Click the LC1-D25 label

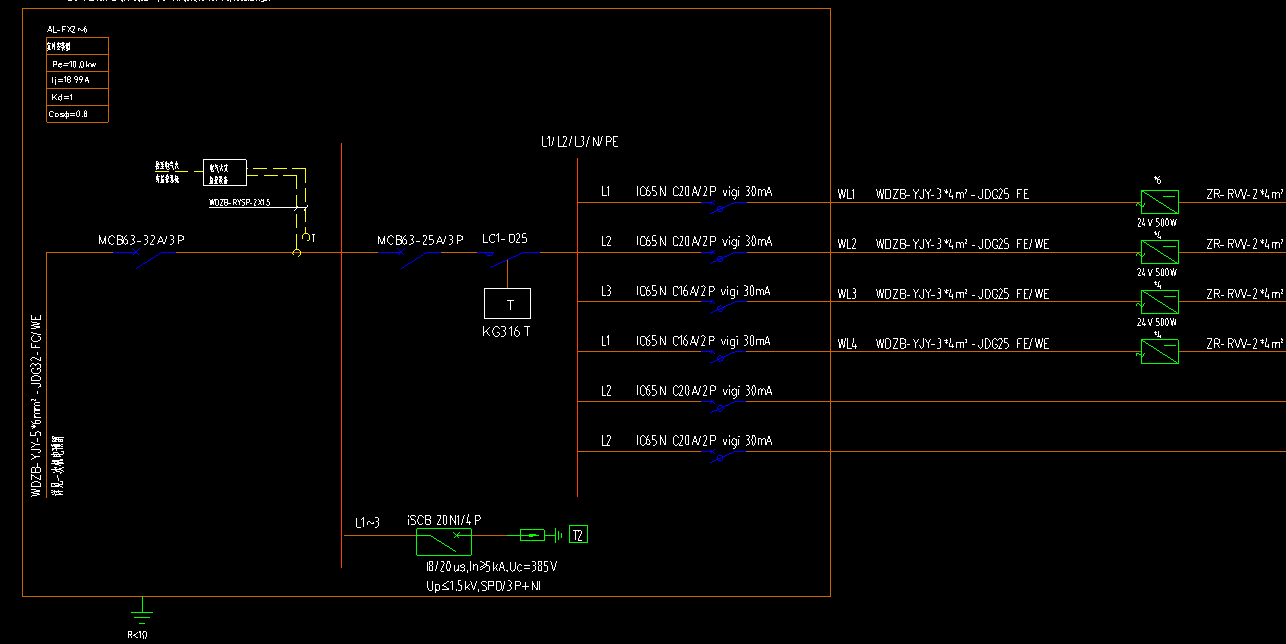tap(505, 240)
